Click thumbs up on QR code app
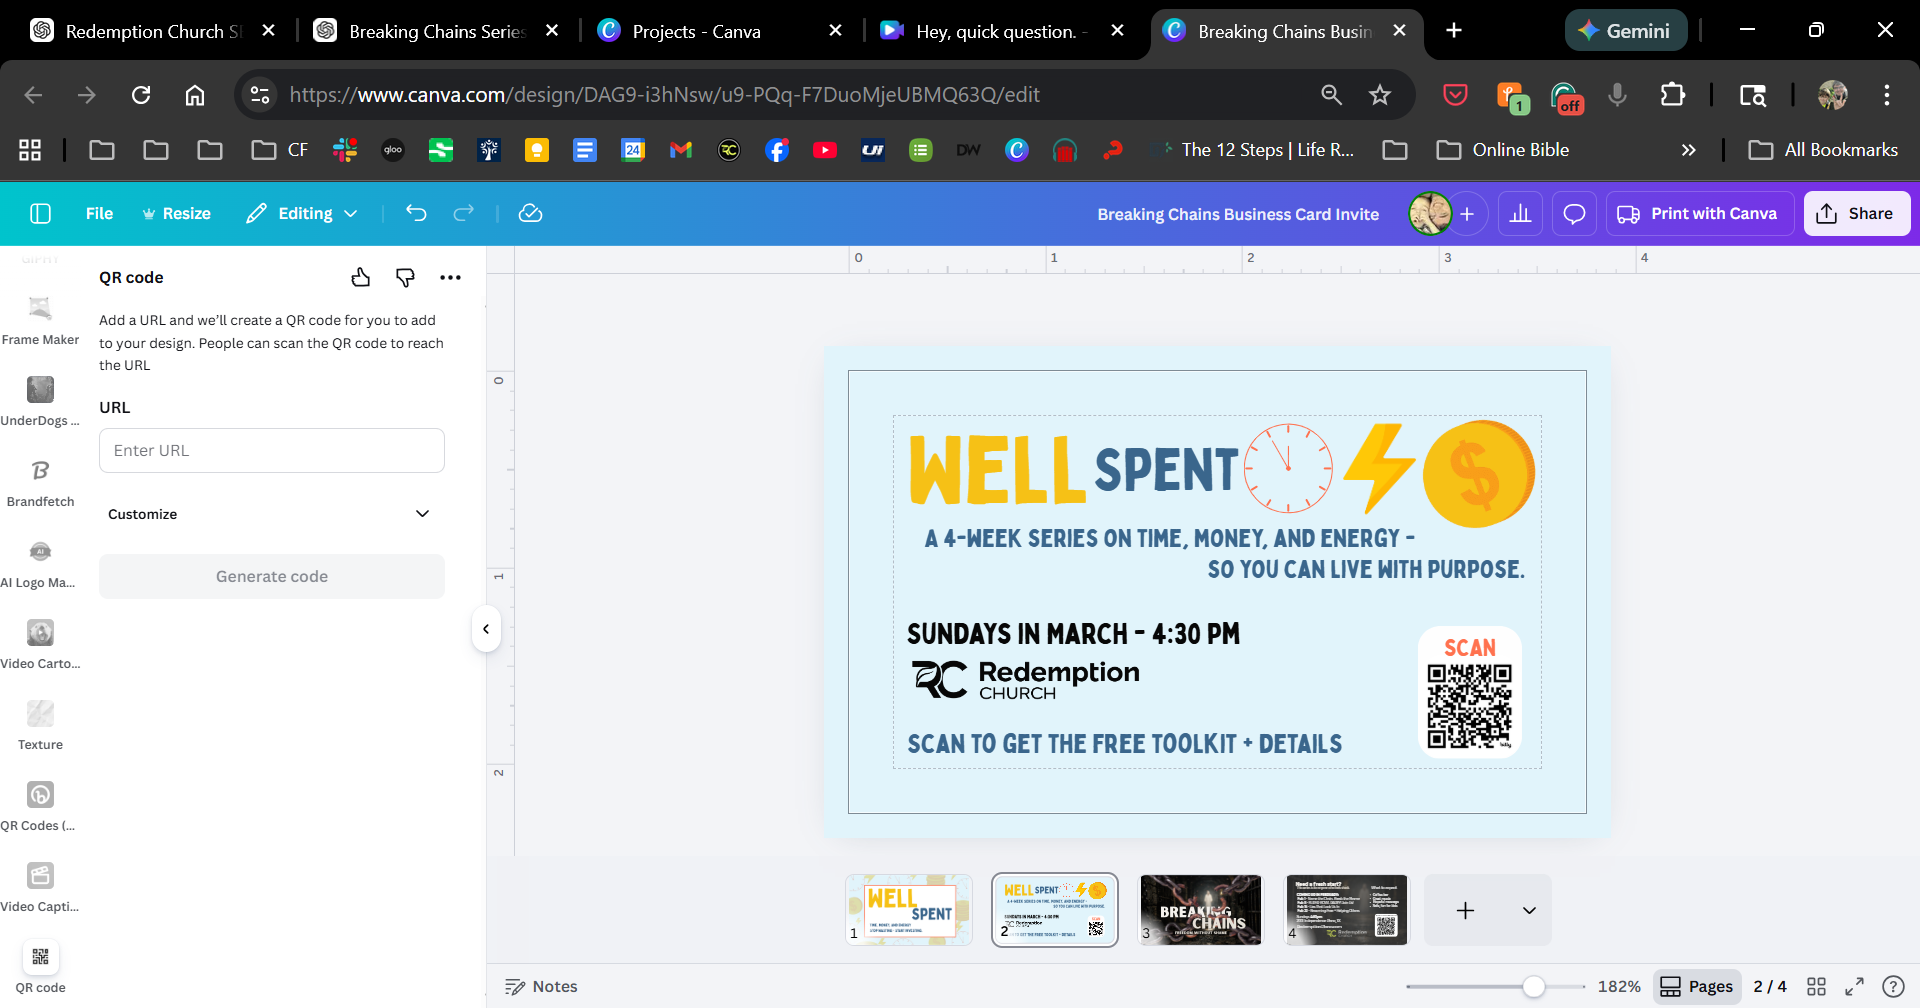 (361, 278)
